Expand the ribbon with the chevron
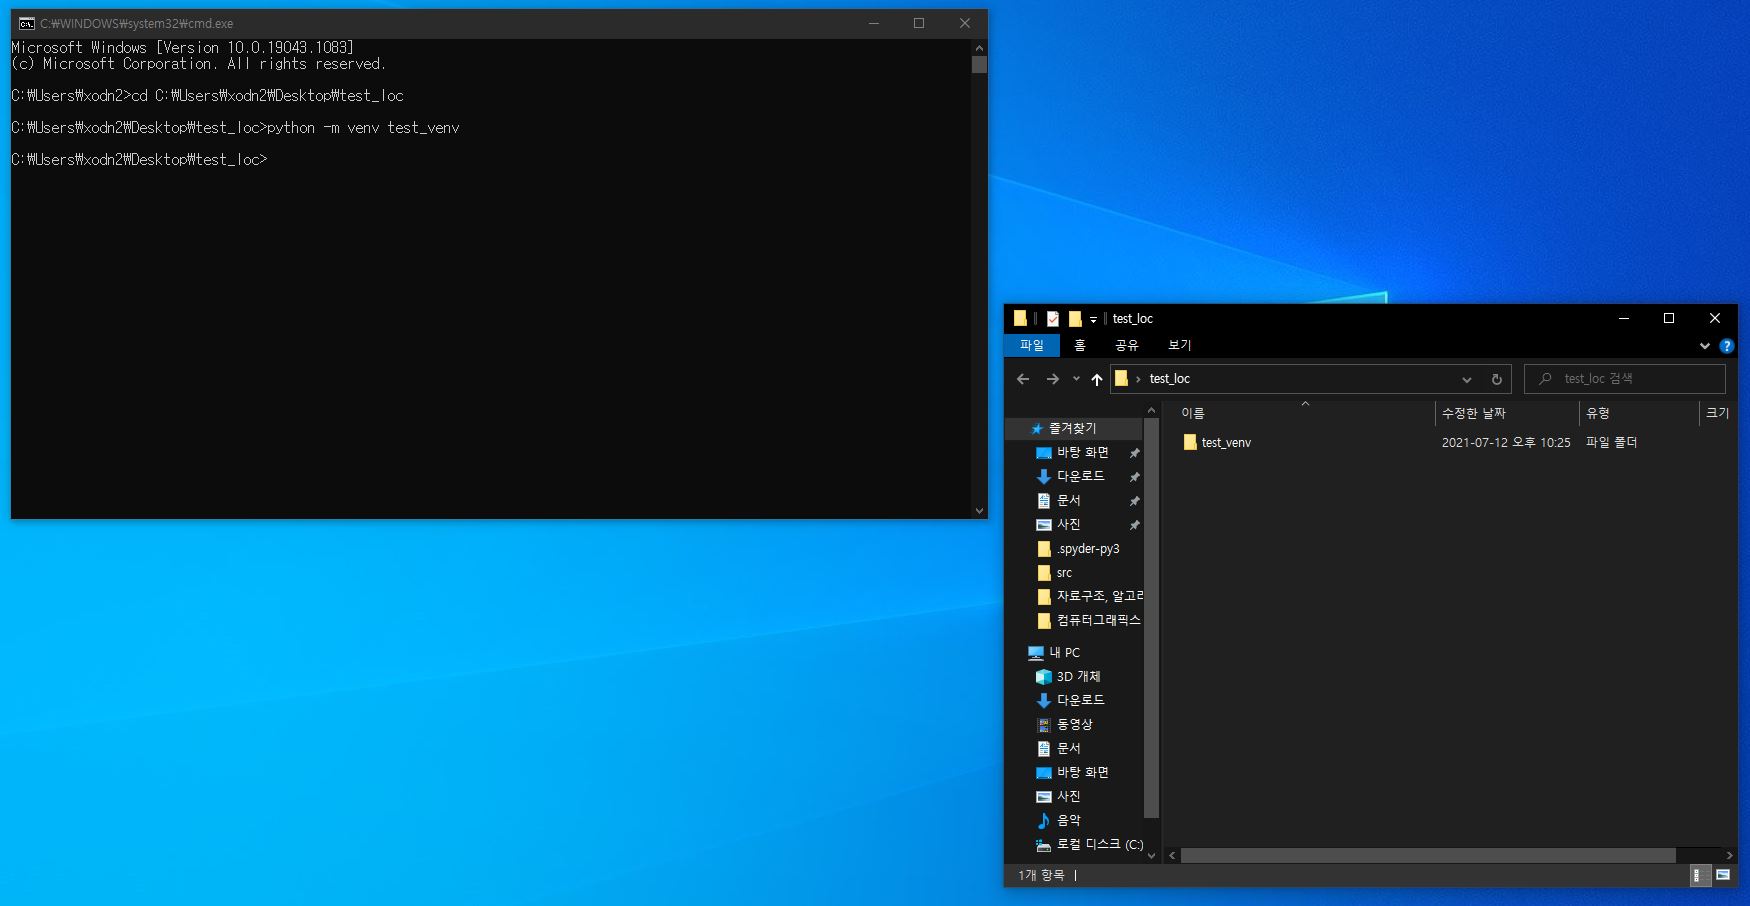This screenshot has width=1750, height=906. point(1705,346)
